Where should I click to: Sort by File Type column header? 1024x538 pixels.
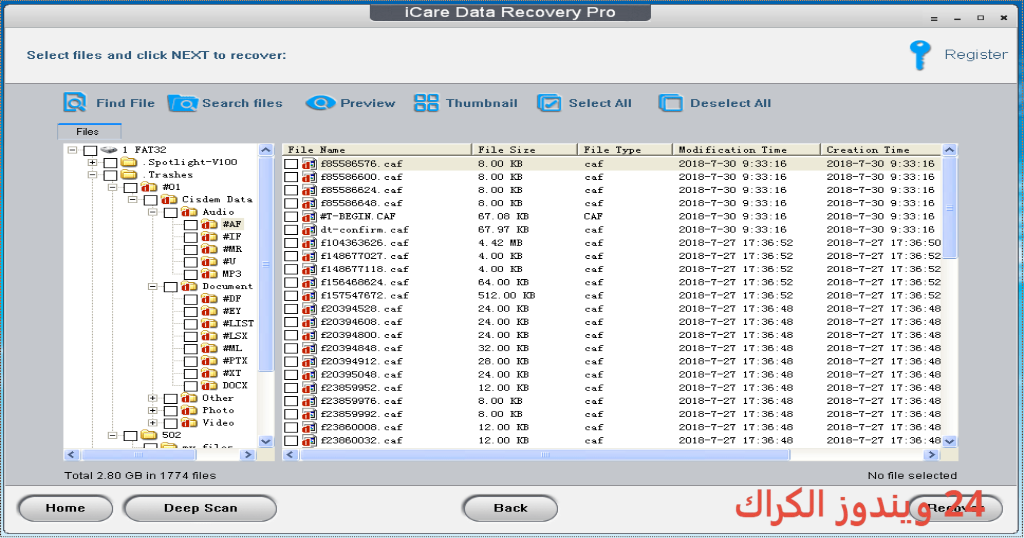pos(625,150)
